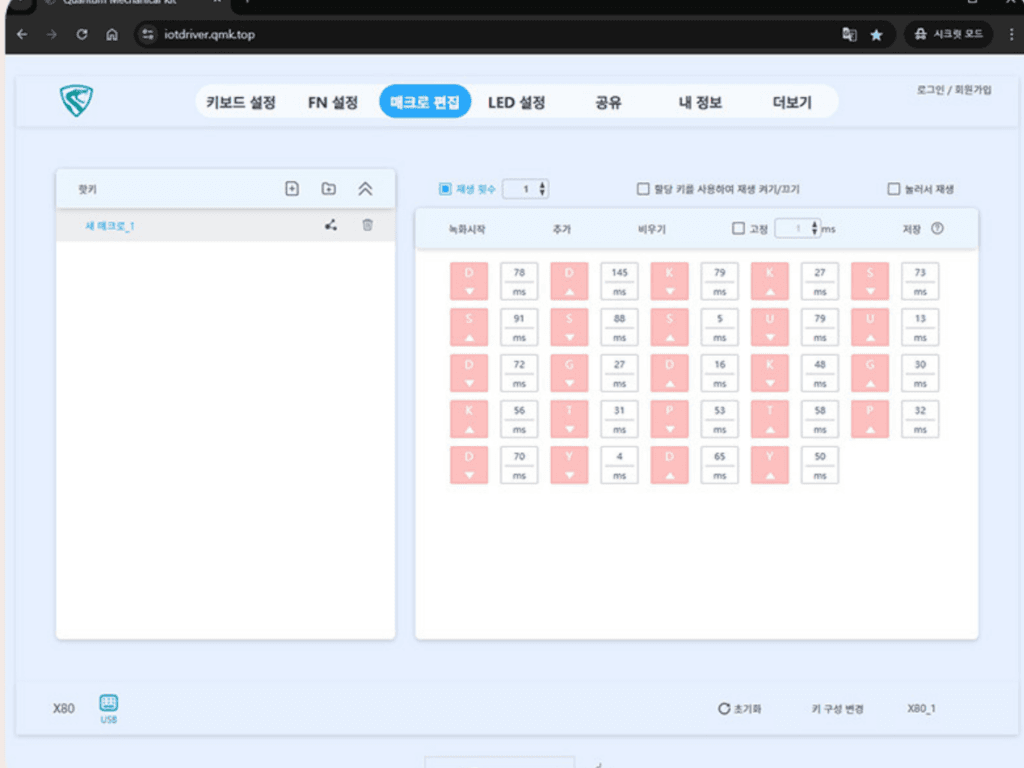Check the 고정 delay checkbox
This screenshot has width=1024, height=768.
[738, 228]
